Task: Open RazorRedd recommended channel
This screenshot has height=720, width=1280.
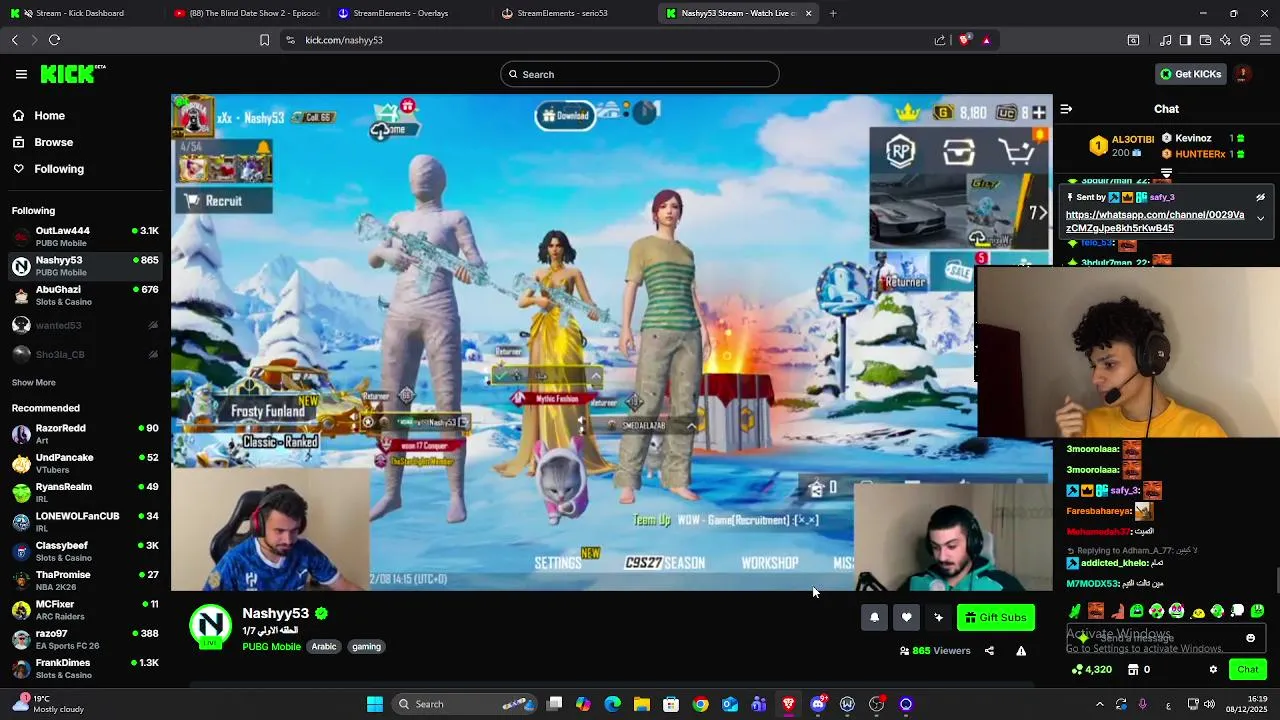Action: 85,434
